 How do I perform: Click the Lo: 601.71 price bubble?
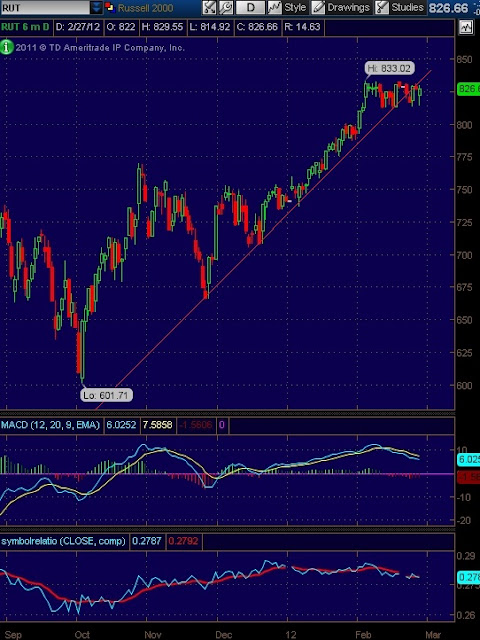click(x=107, y=395)
